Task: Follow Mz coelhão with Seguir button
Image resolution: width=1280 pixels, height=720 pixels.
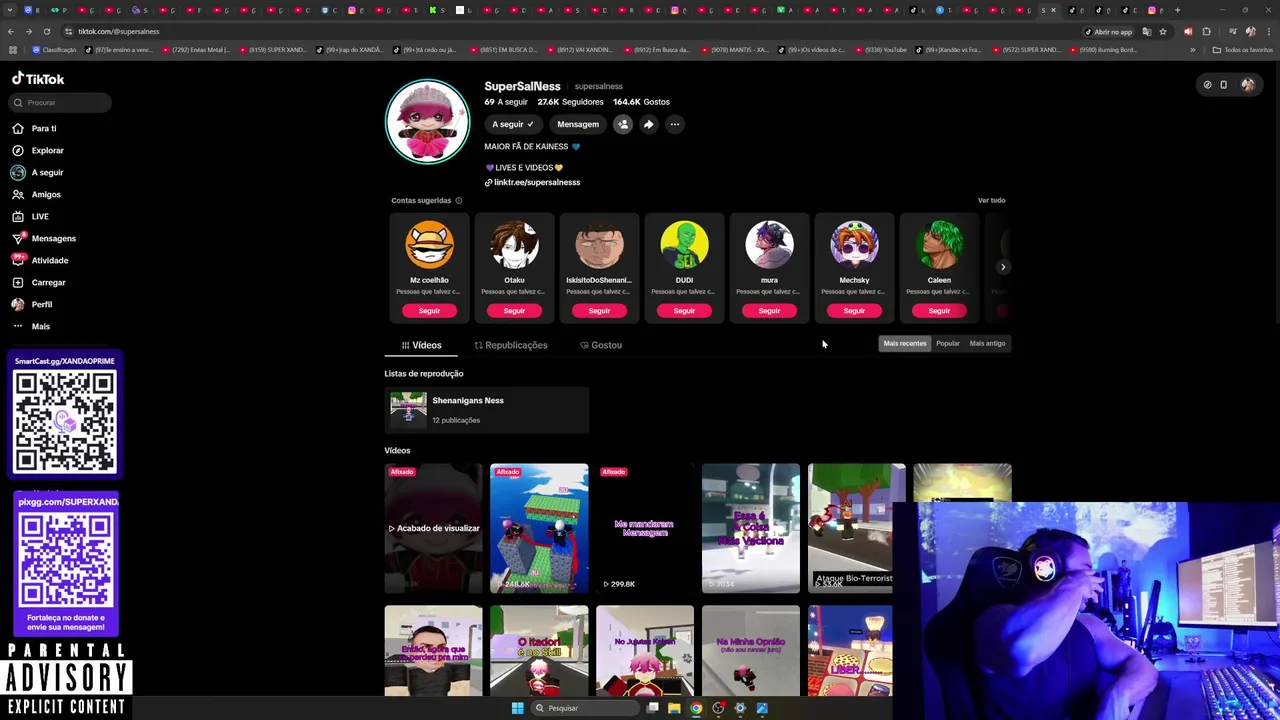Action: 429,310
